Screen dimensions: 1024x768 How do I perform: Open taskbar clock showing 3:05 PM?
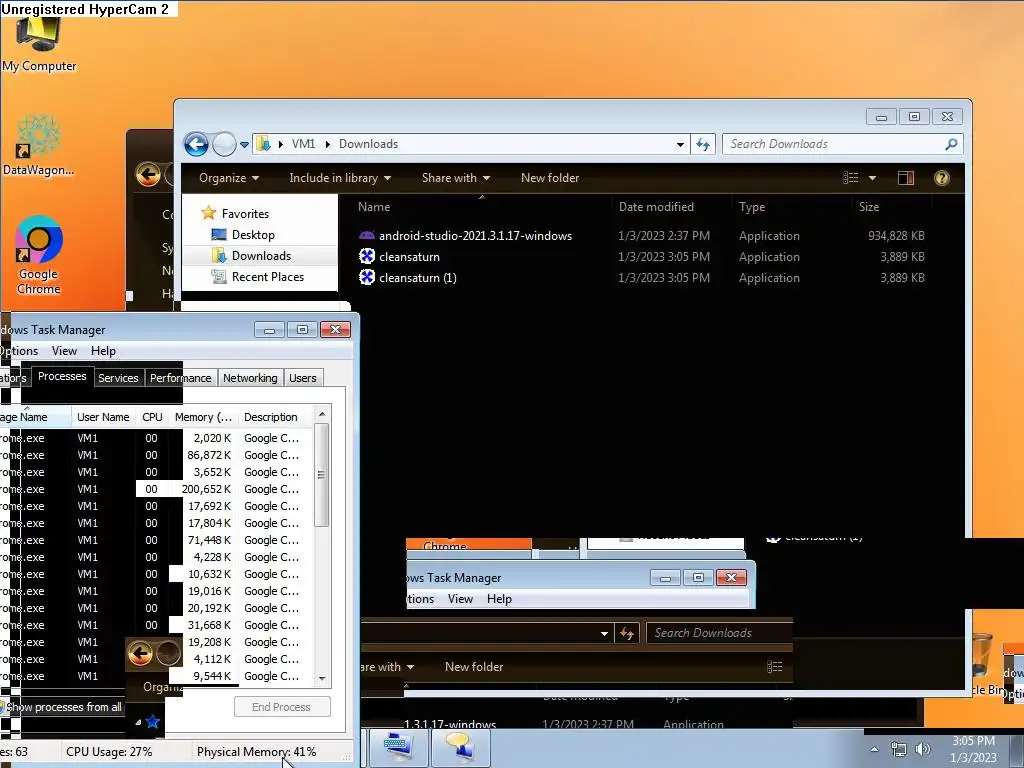click(x=973, y=749)
